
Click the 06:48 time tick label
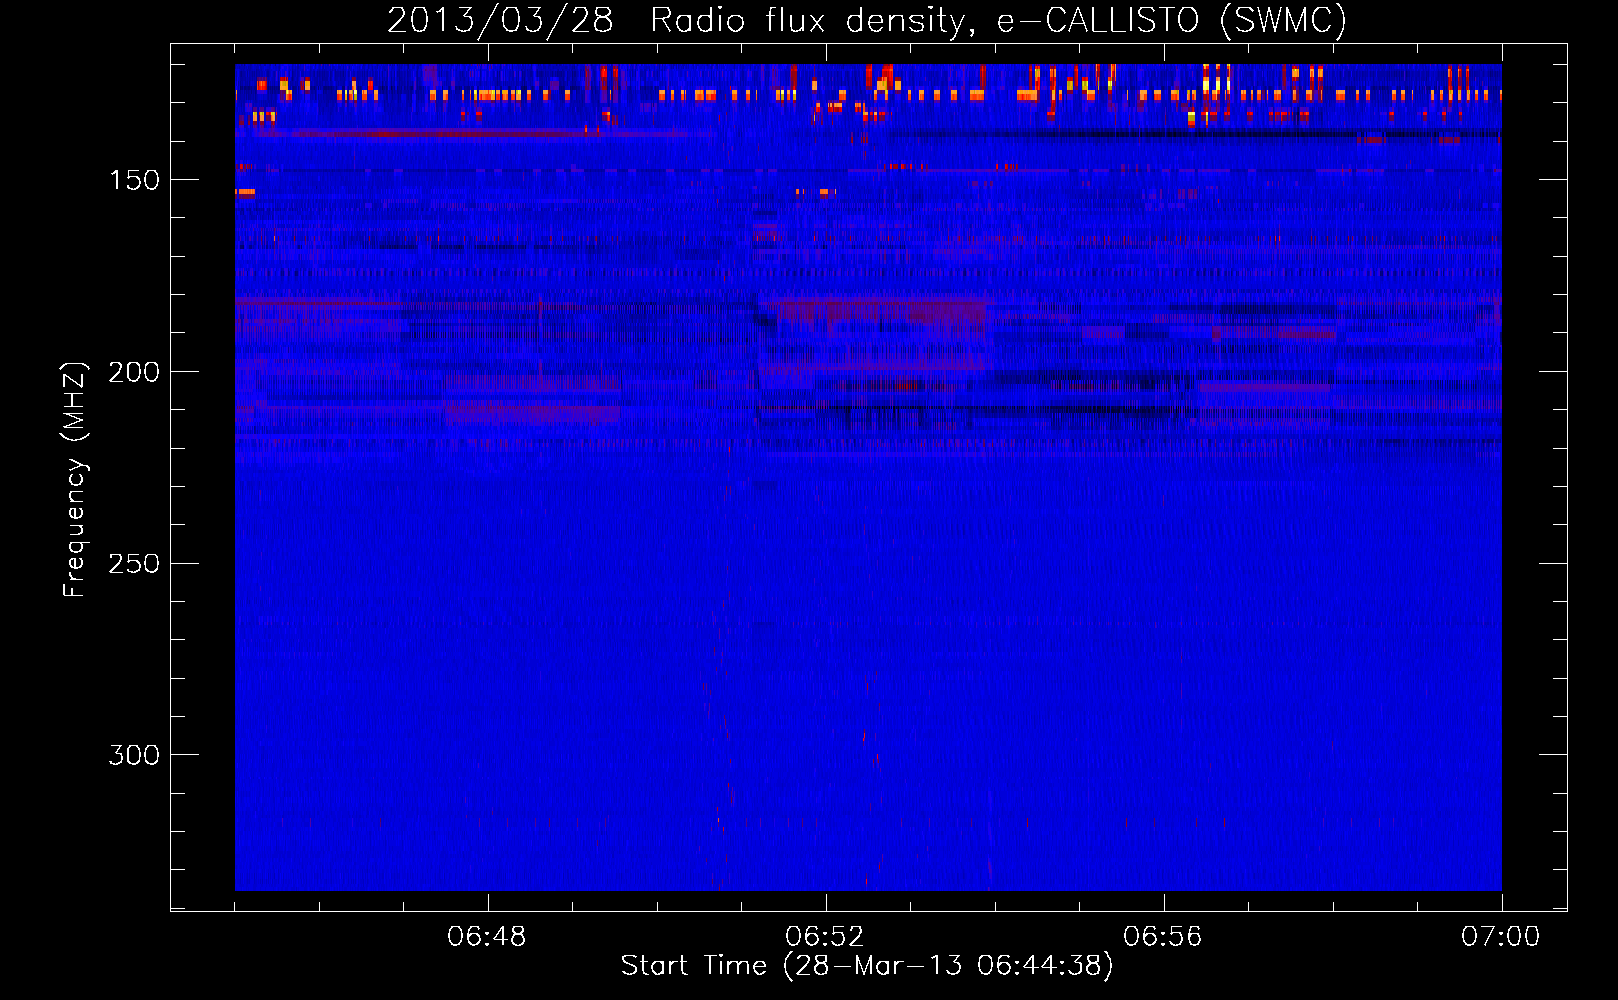[x=487, y=937]
